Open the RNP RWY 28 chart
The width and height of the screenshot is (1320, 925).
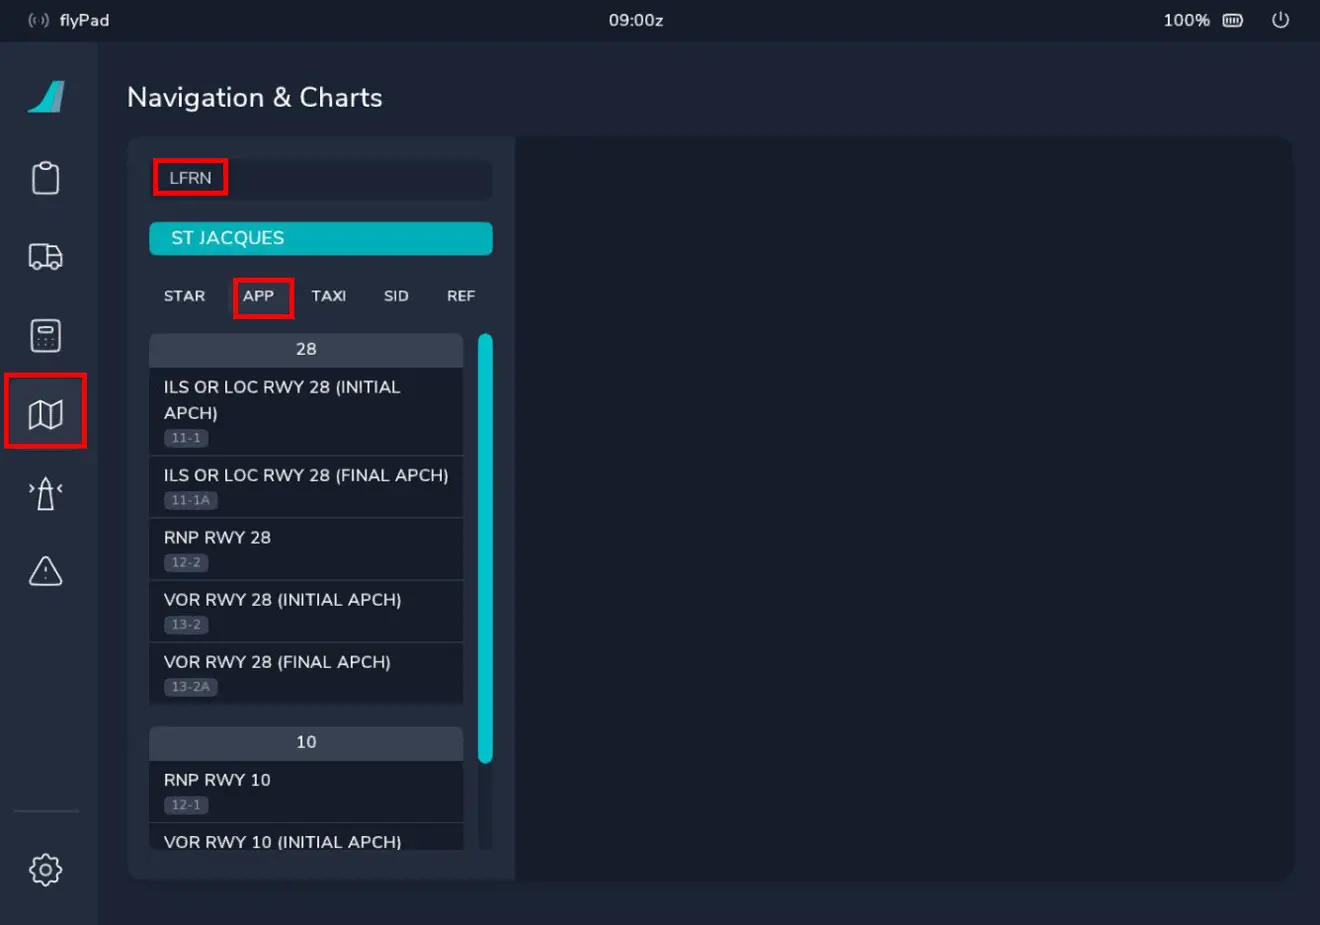[x=306, y=549]
